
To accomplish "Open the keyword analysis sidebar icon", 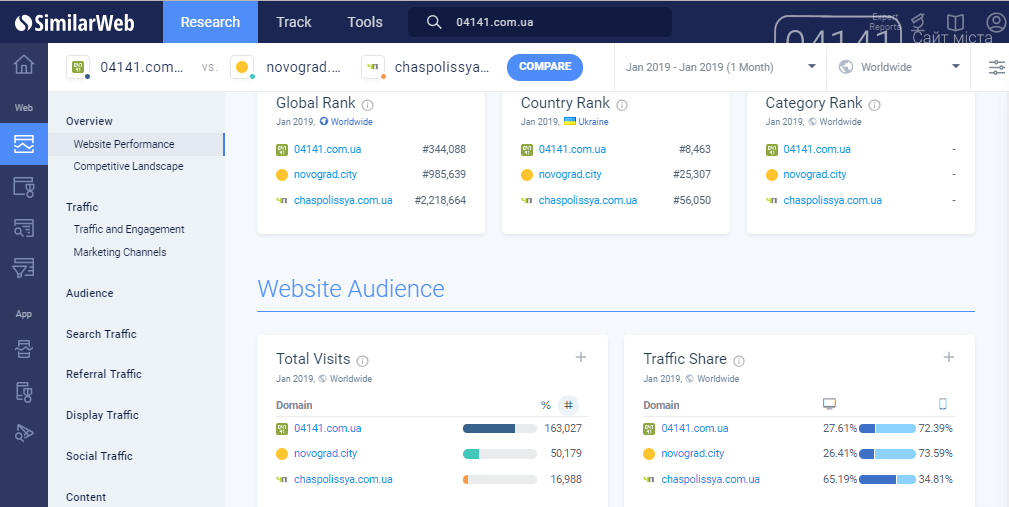I will pos(24,227).
